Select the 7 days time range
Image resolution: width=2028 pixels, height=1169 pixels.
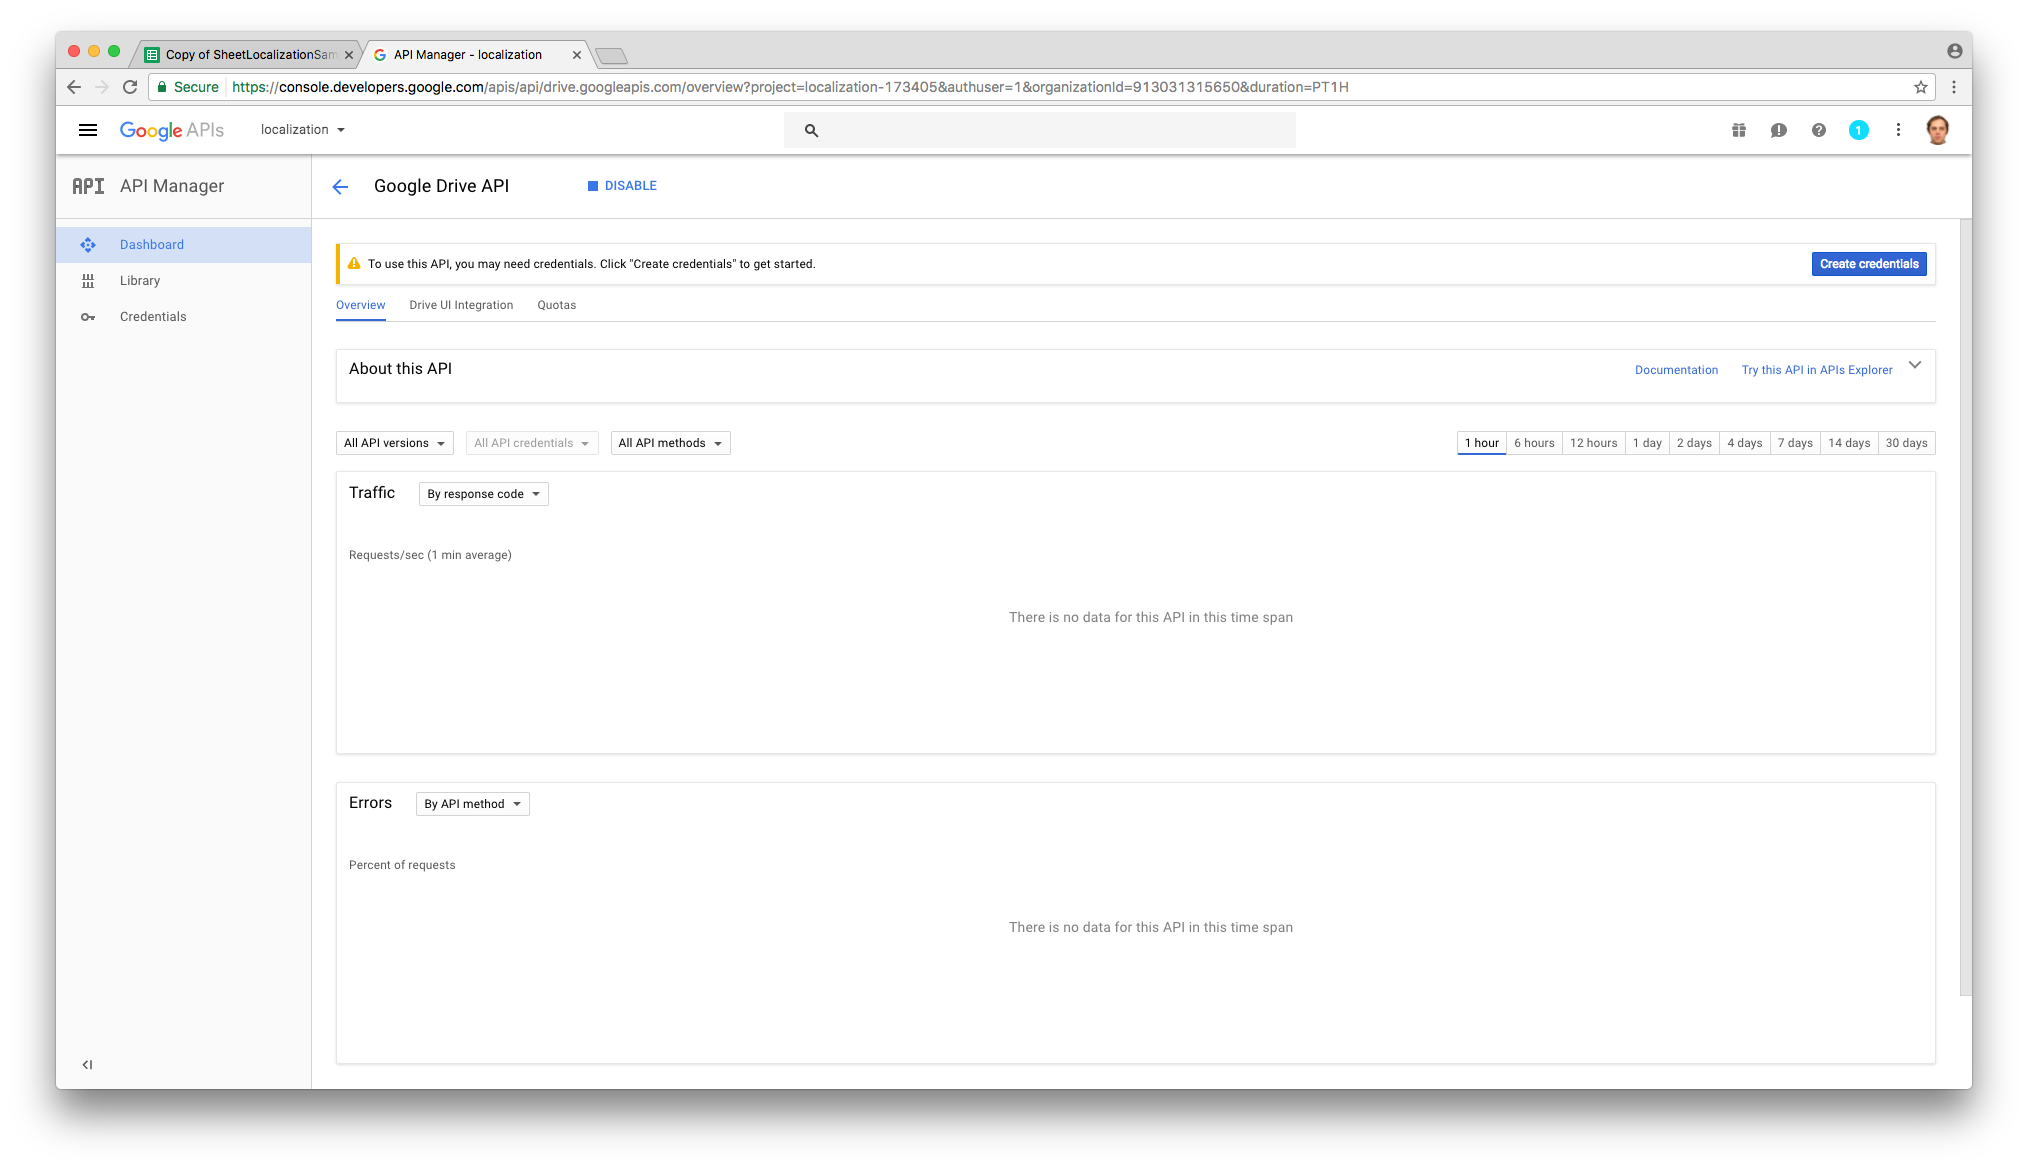tap(1794, 443)
